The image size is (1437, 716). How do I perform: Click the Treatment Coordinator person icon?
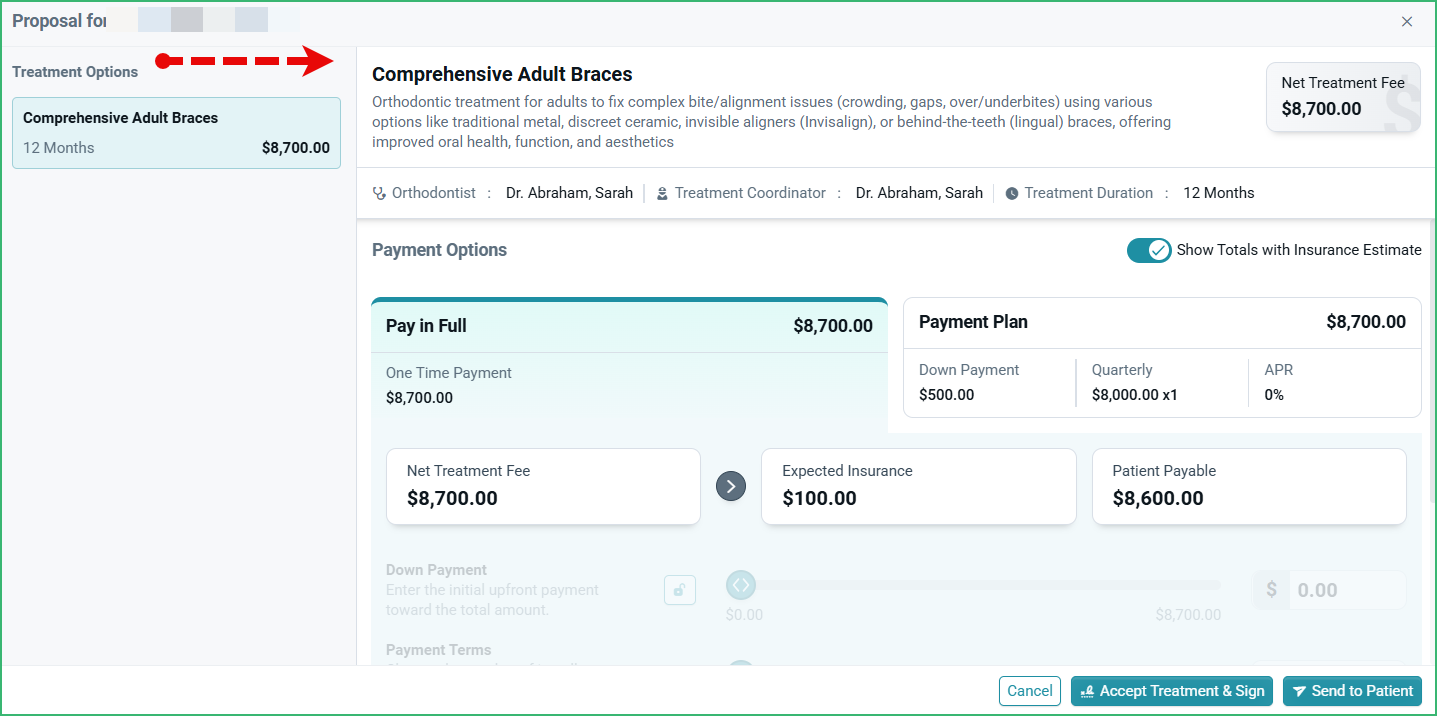[x=662, y=193]
